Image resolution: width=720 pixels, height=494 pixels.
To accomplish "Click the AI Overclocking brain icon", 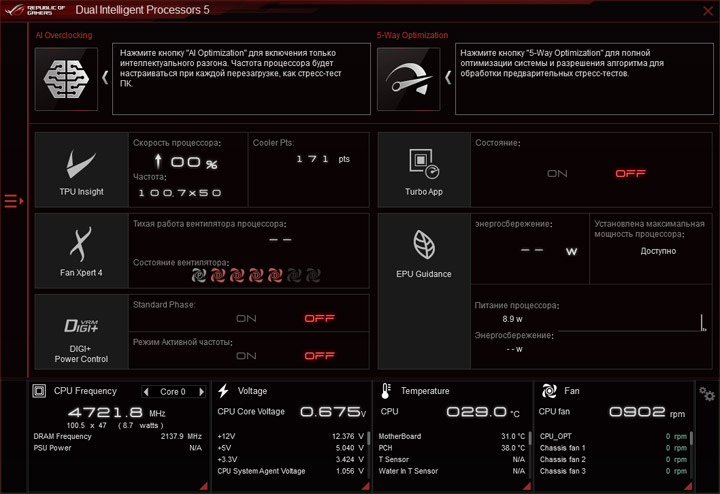I will [x=66, y=79].
